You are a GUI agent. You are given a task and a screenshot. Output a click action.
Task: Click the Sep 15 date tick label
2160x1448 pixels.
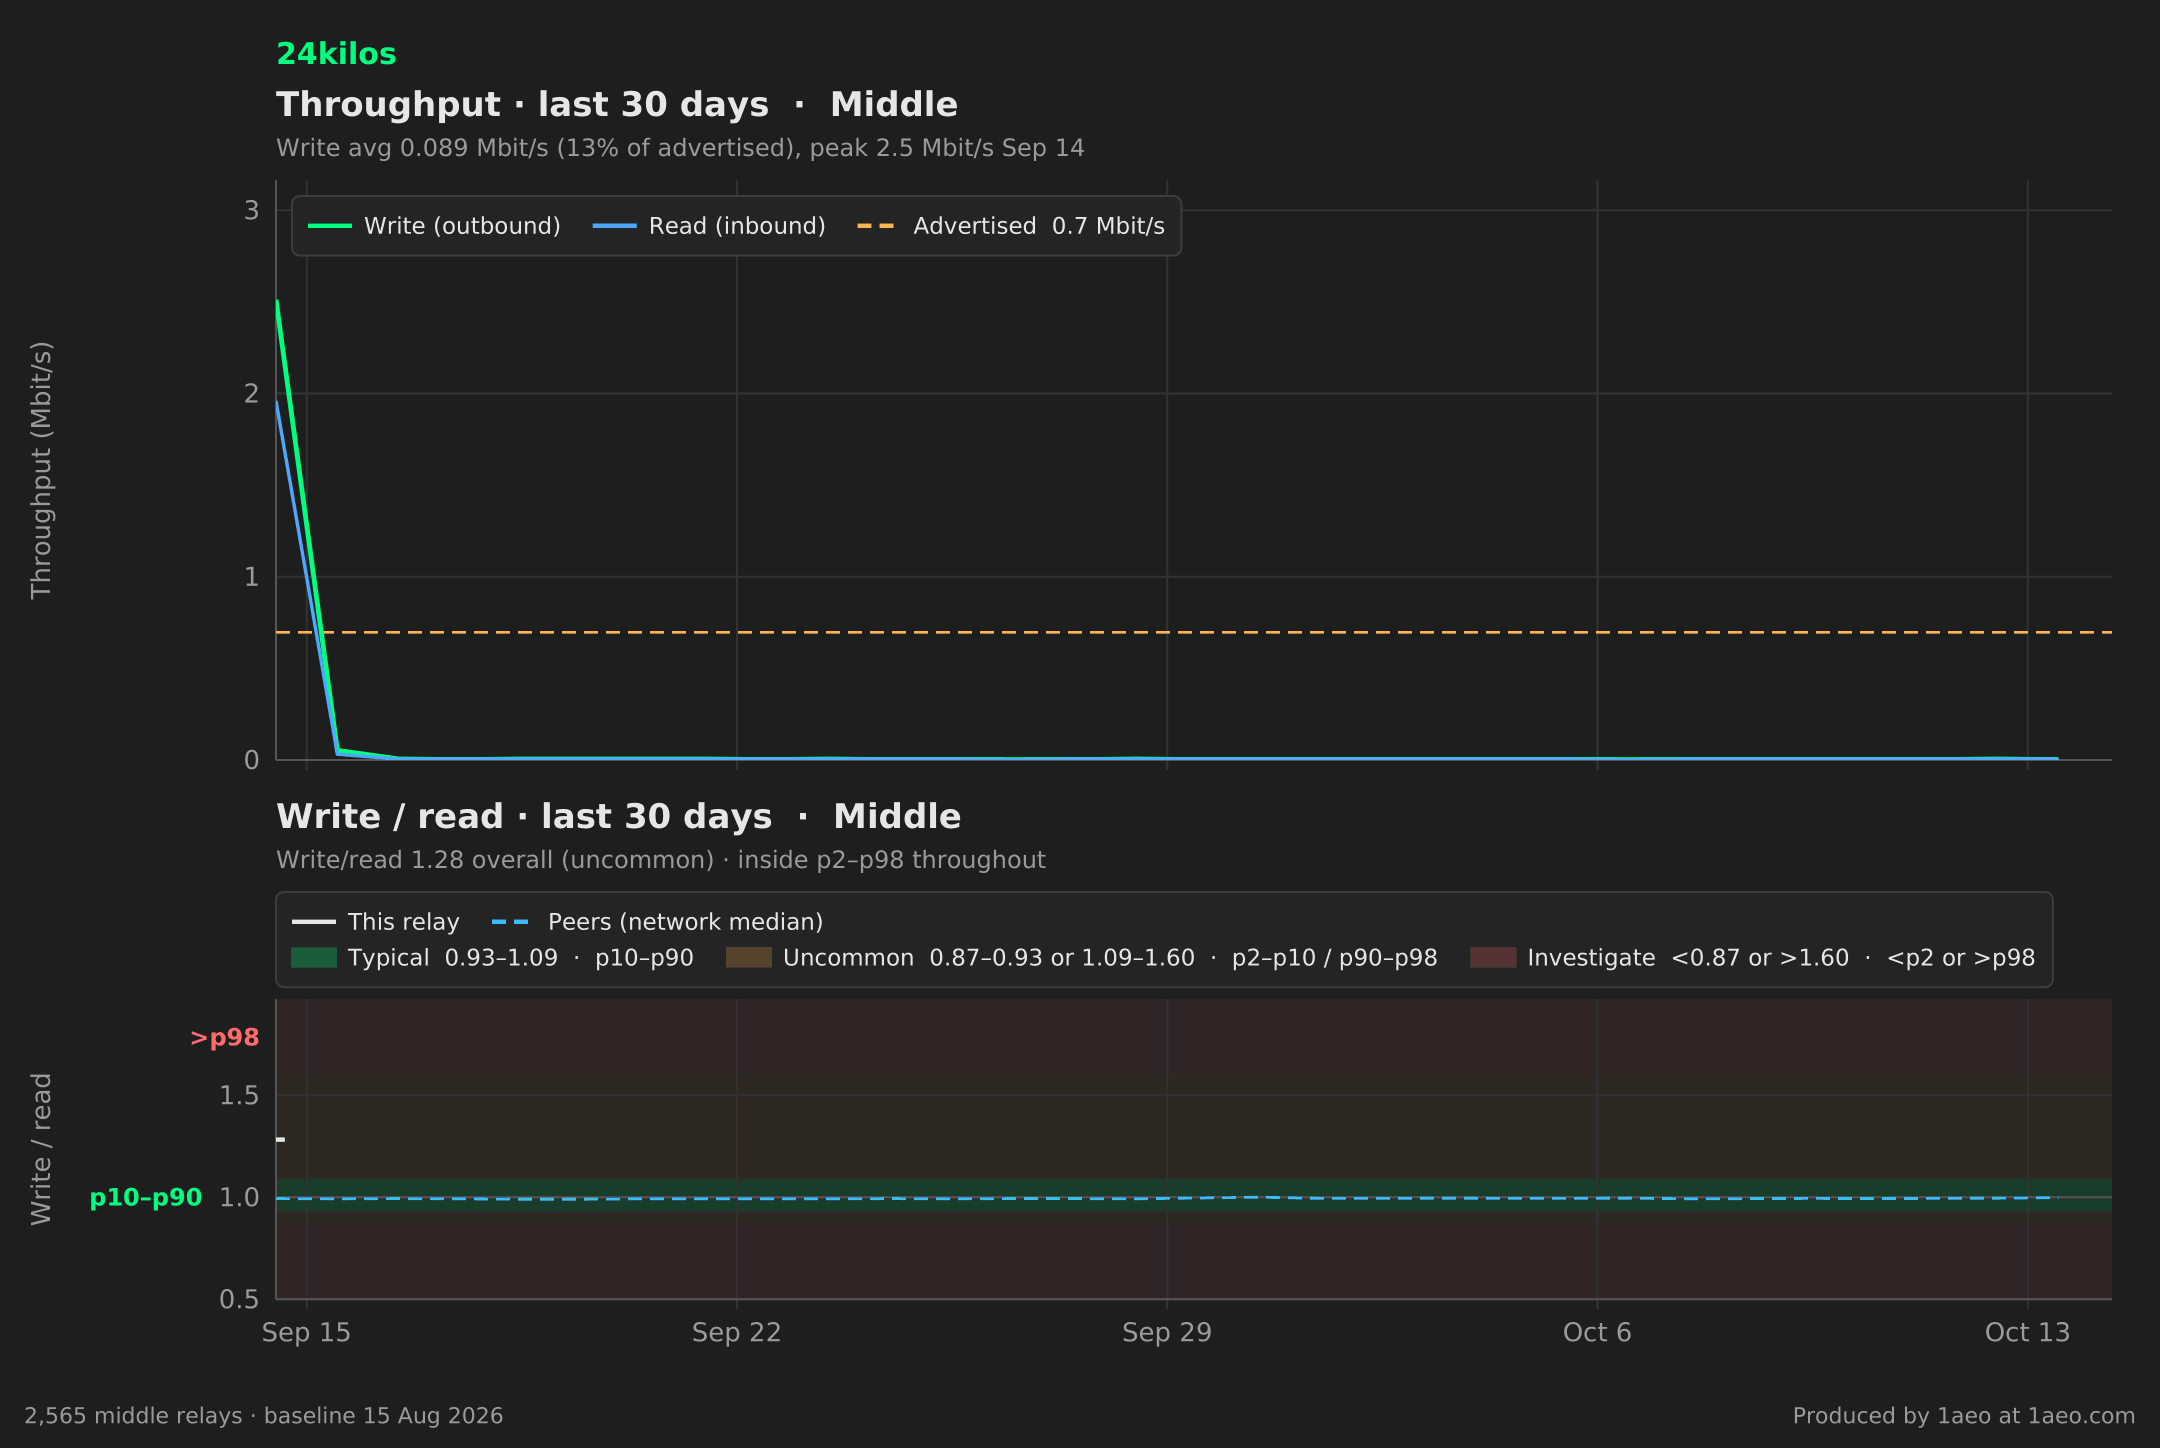pyautogui.click(x=306, y=1333)
